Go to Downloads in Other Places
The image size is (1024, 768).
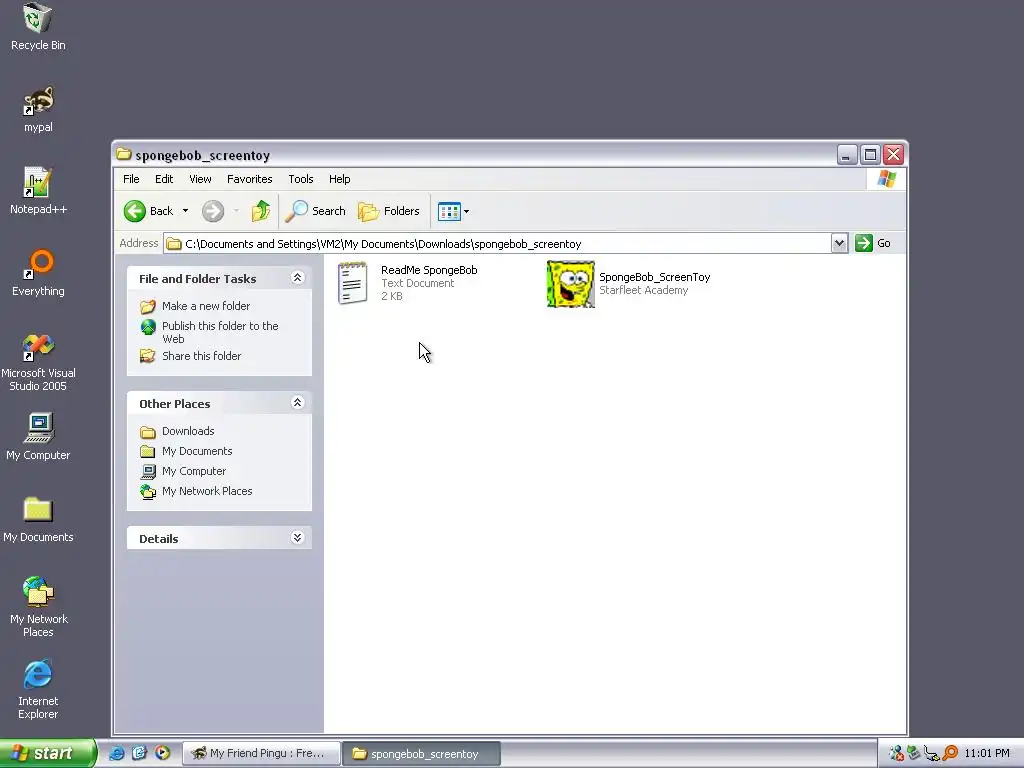pyautogui.click(x=188, y=431)
